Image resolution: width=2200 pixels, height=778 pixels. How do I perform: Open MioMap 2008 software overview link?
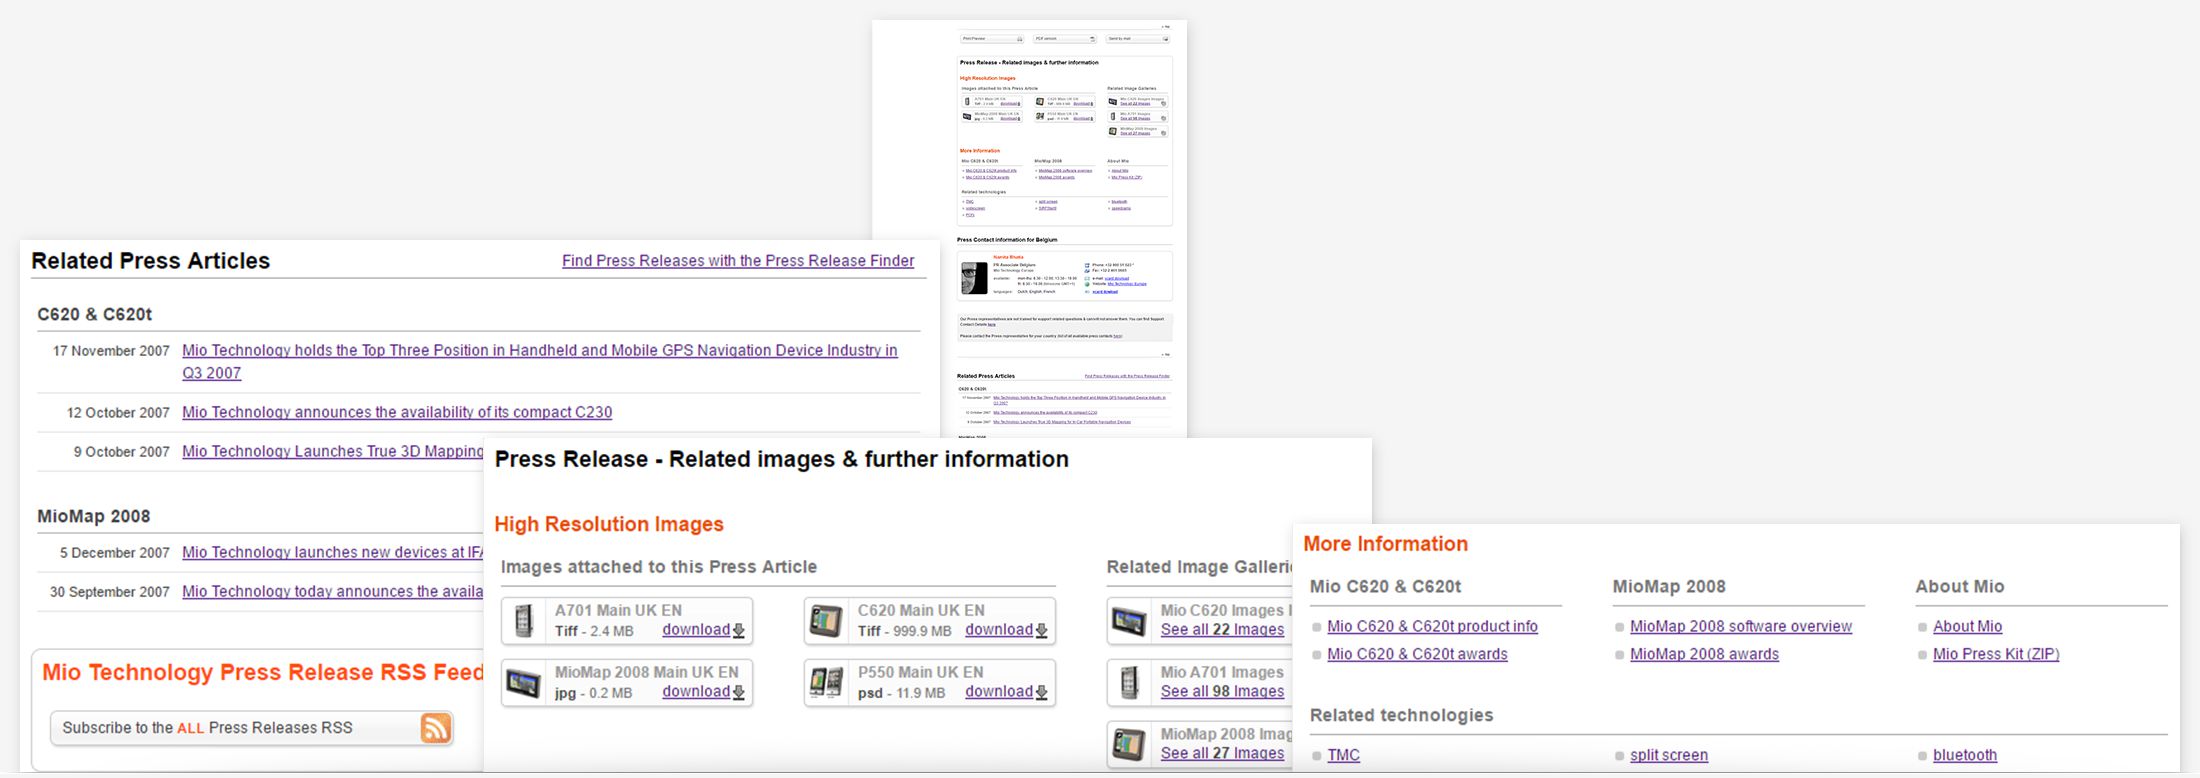pyautogui.click(x=1741, y=627)
